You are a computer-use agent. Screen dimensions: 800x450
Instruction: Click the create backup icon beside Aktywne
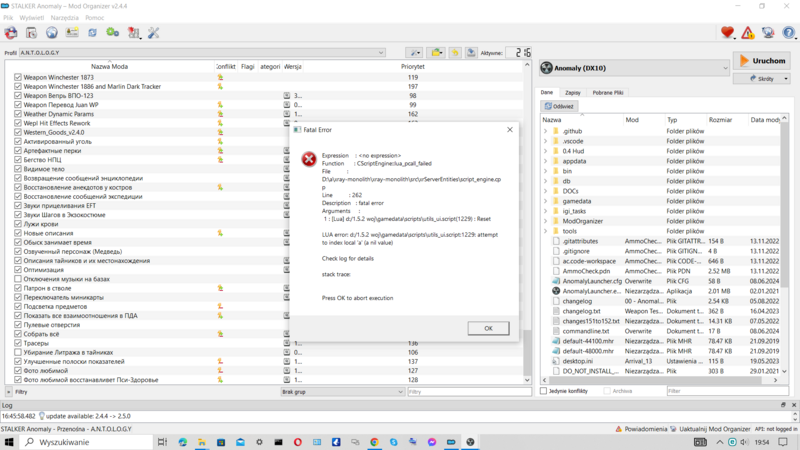click(471, 53)
